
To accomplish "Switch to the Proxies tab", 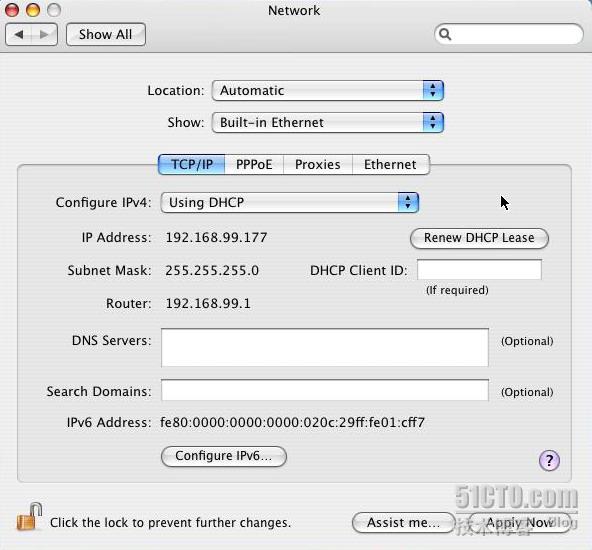I will click(318, 165).
